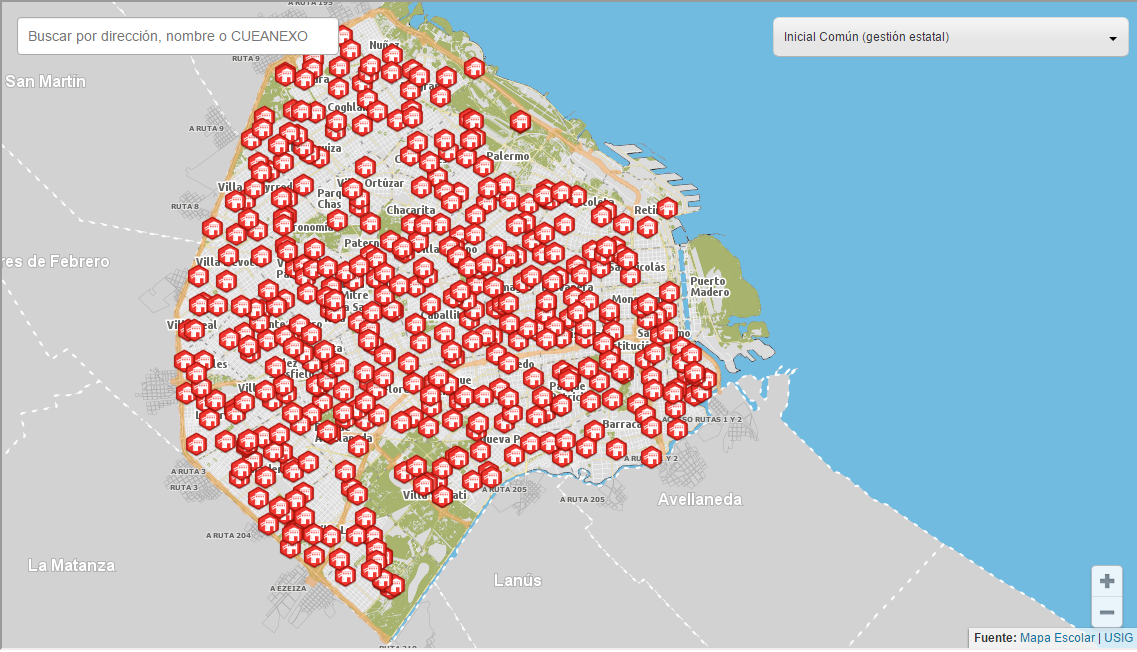This screenshot has width=1137, height=652.
Task: Click the USIG link in the footer
Action: [x=1118, y=638]
